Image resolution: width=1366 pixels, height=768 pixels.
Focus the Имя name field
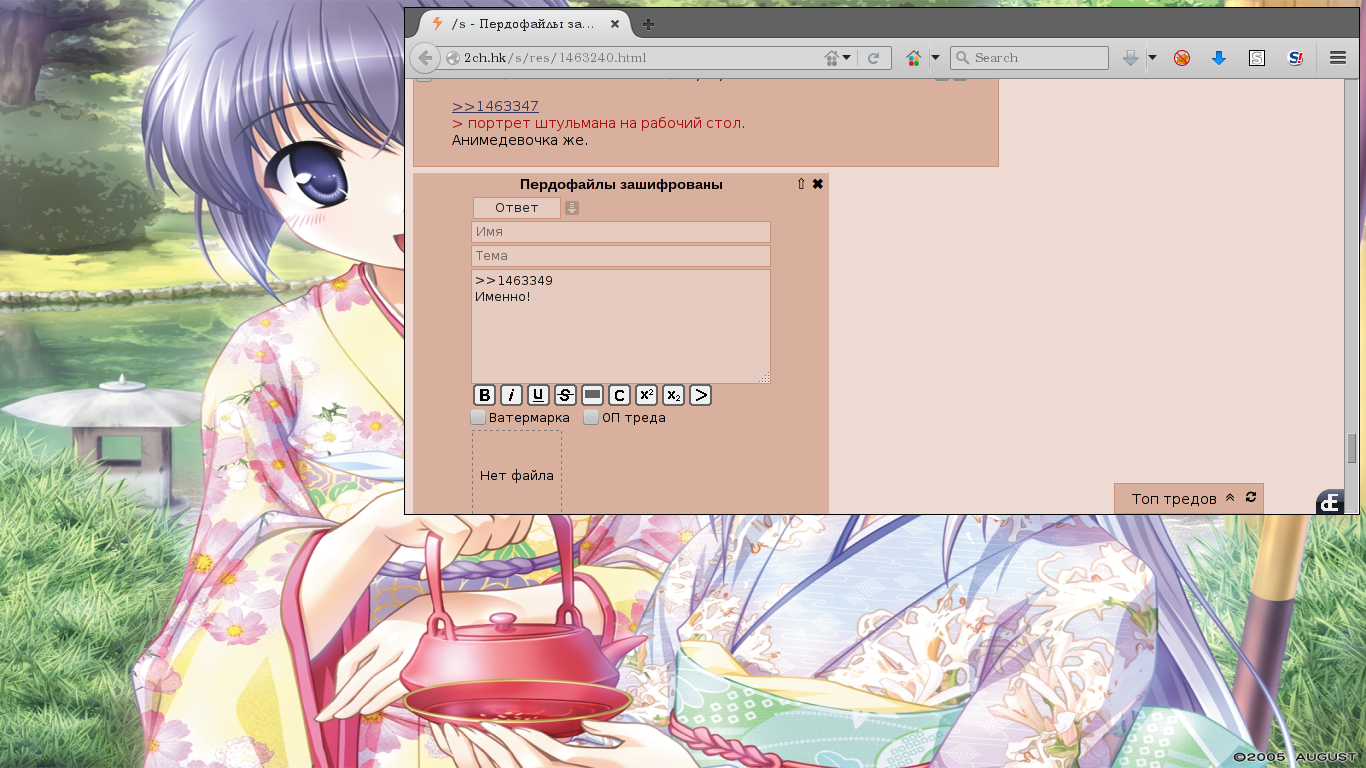tap(621, 232)
